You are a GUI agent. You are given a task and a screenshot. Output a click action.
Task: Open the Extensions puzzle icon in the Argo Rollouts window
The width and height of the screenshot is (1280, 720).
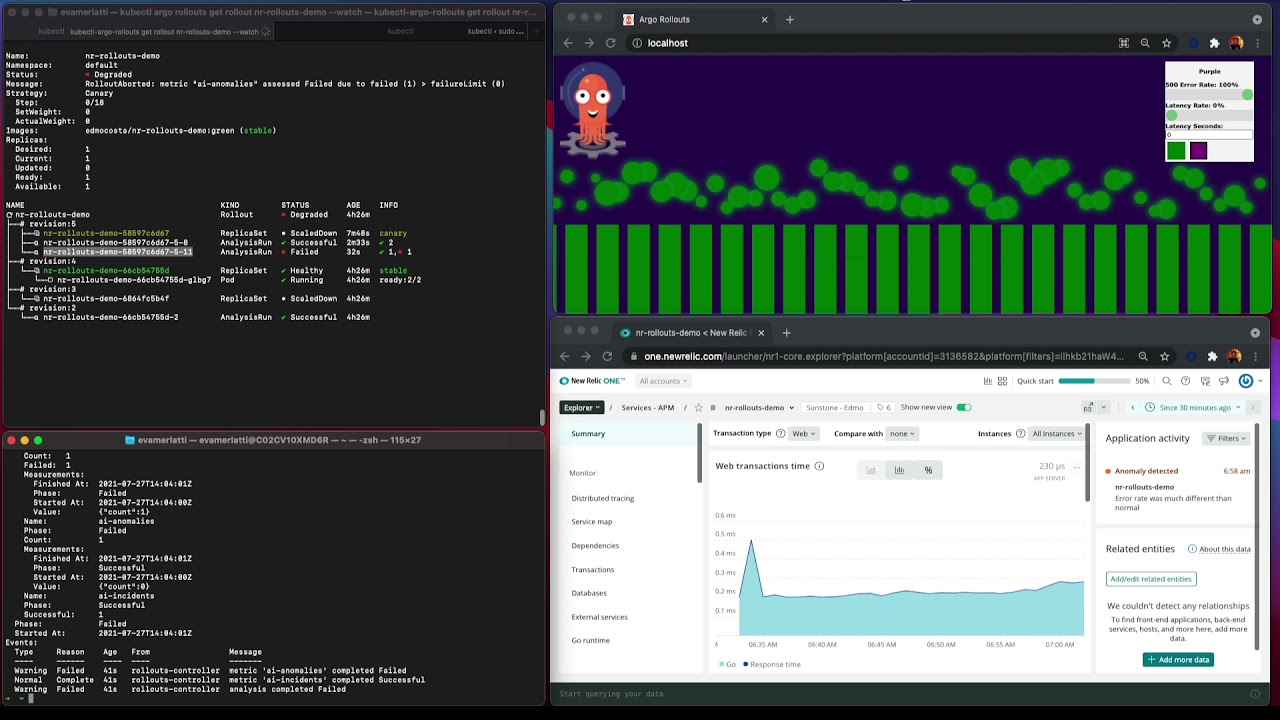(x=1214, y=43)
